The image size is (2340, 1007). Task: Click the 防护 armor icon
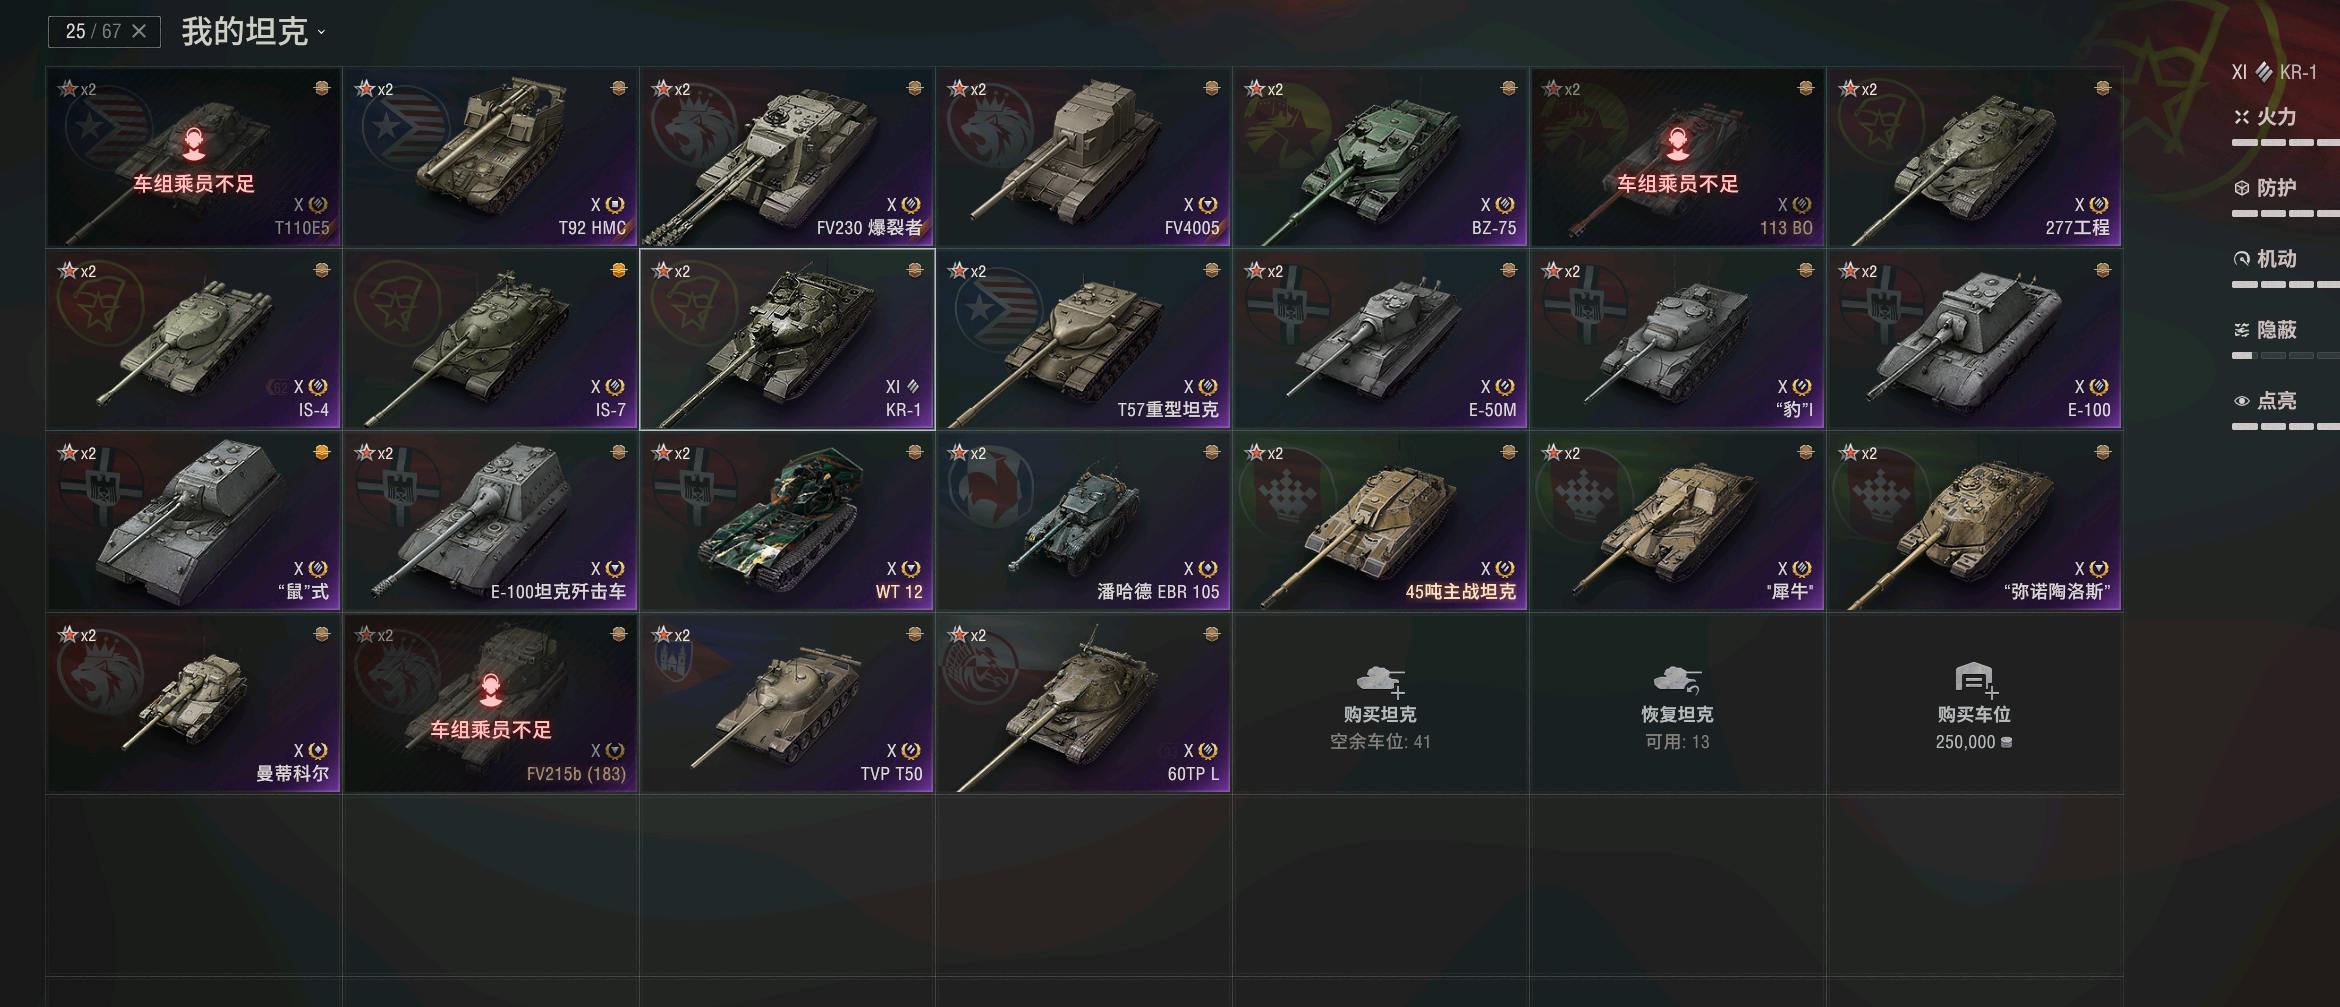point(2242,188)
